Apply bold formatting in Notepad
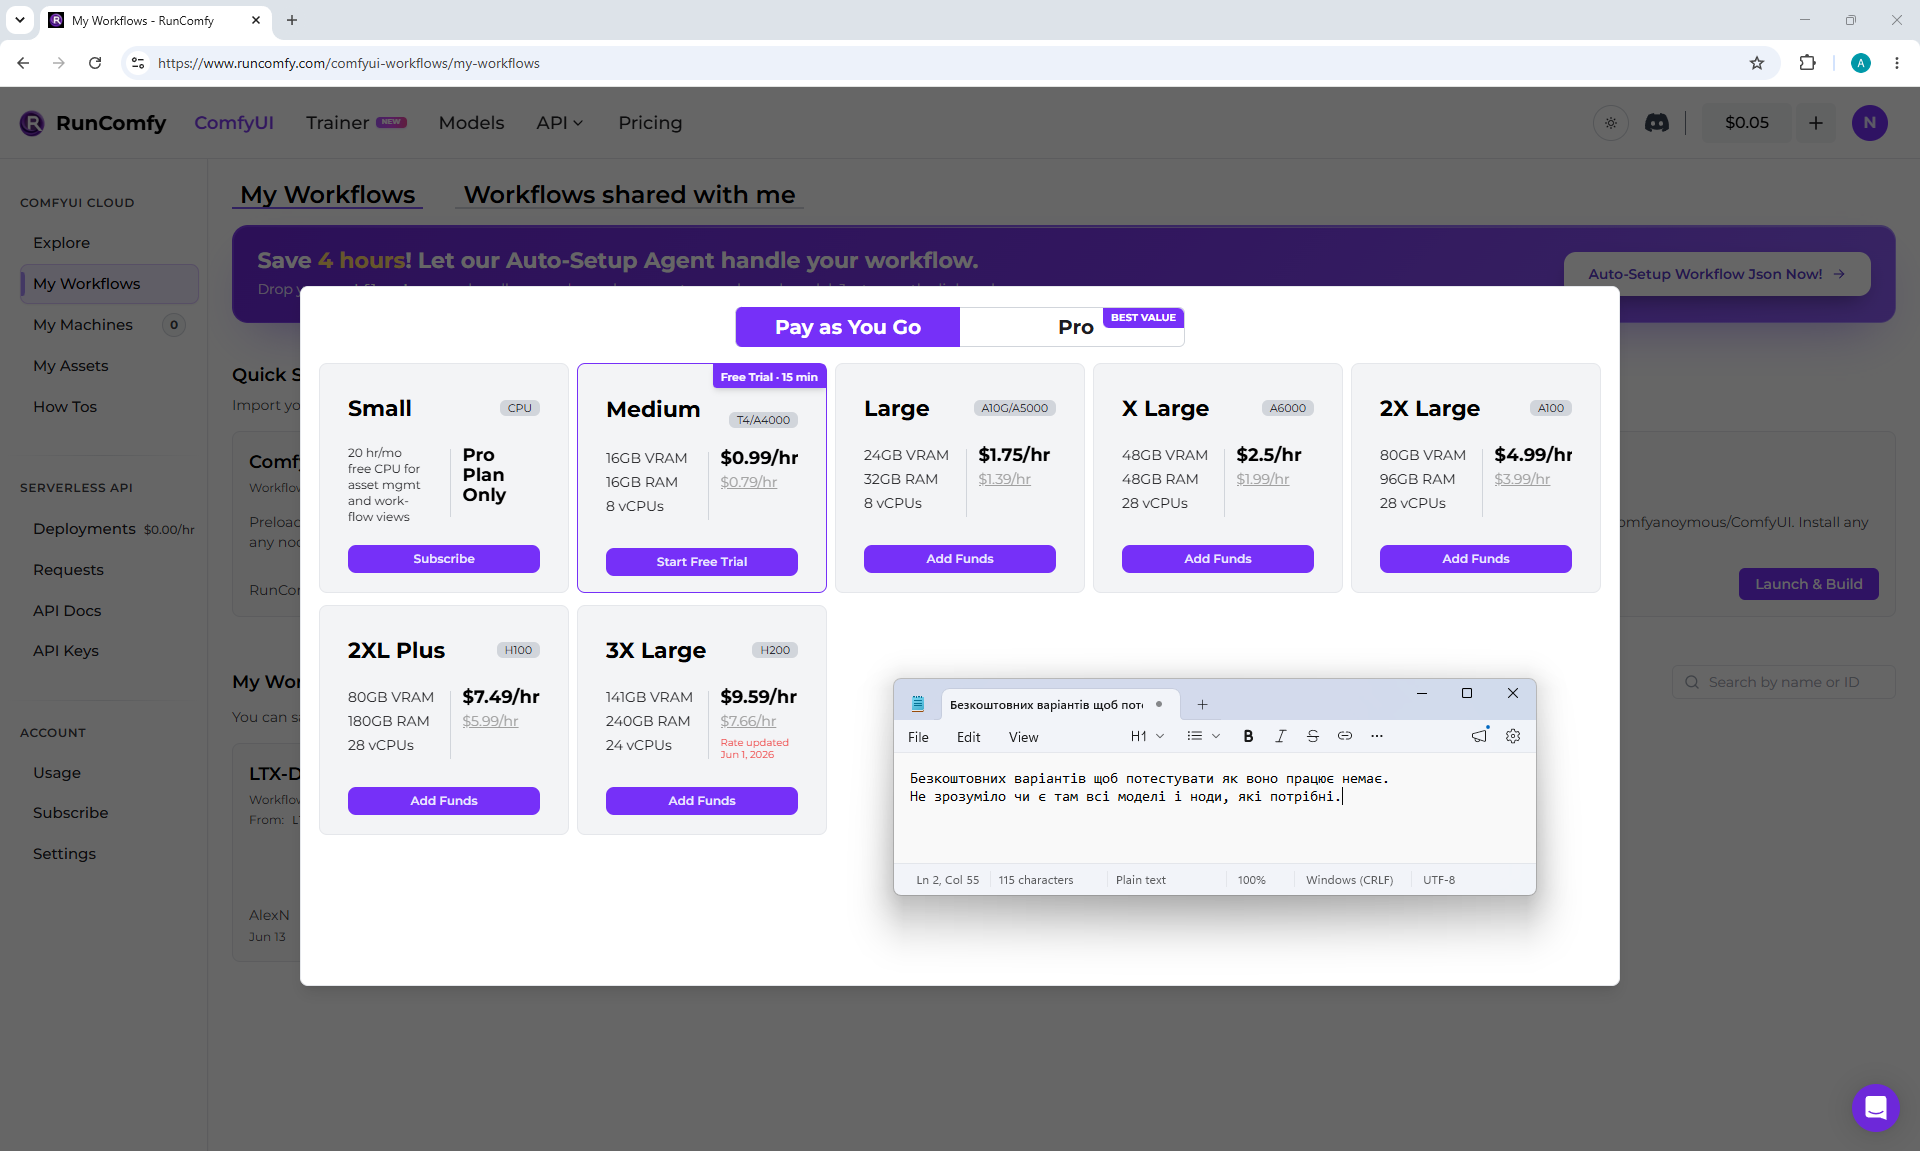The height and width of the screenshot is (1151, 1920). click(x=1248, y=736)
